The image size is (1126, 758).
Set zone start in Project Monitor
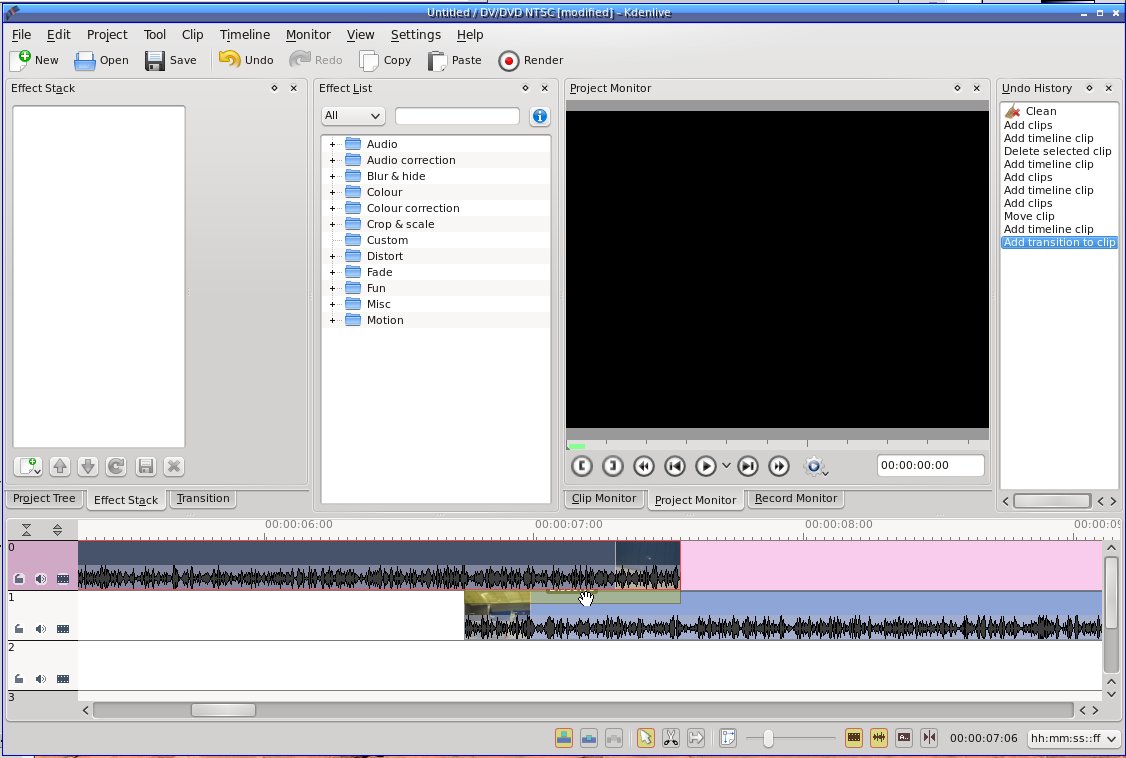[582, 466]
